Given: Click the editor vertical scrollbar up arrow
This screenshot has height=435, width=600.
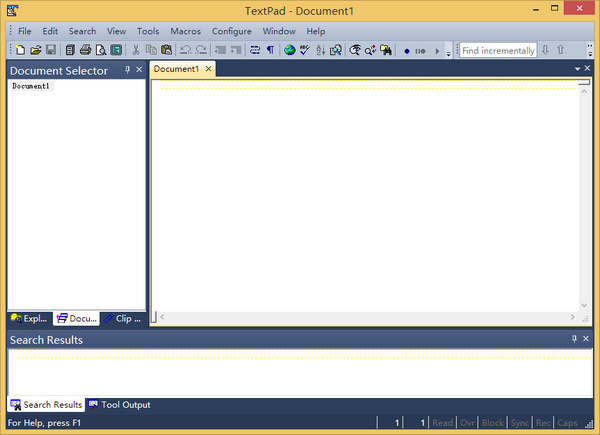Looking at the screenshot, I should [x=584, y=91].
